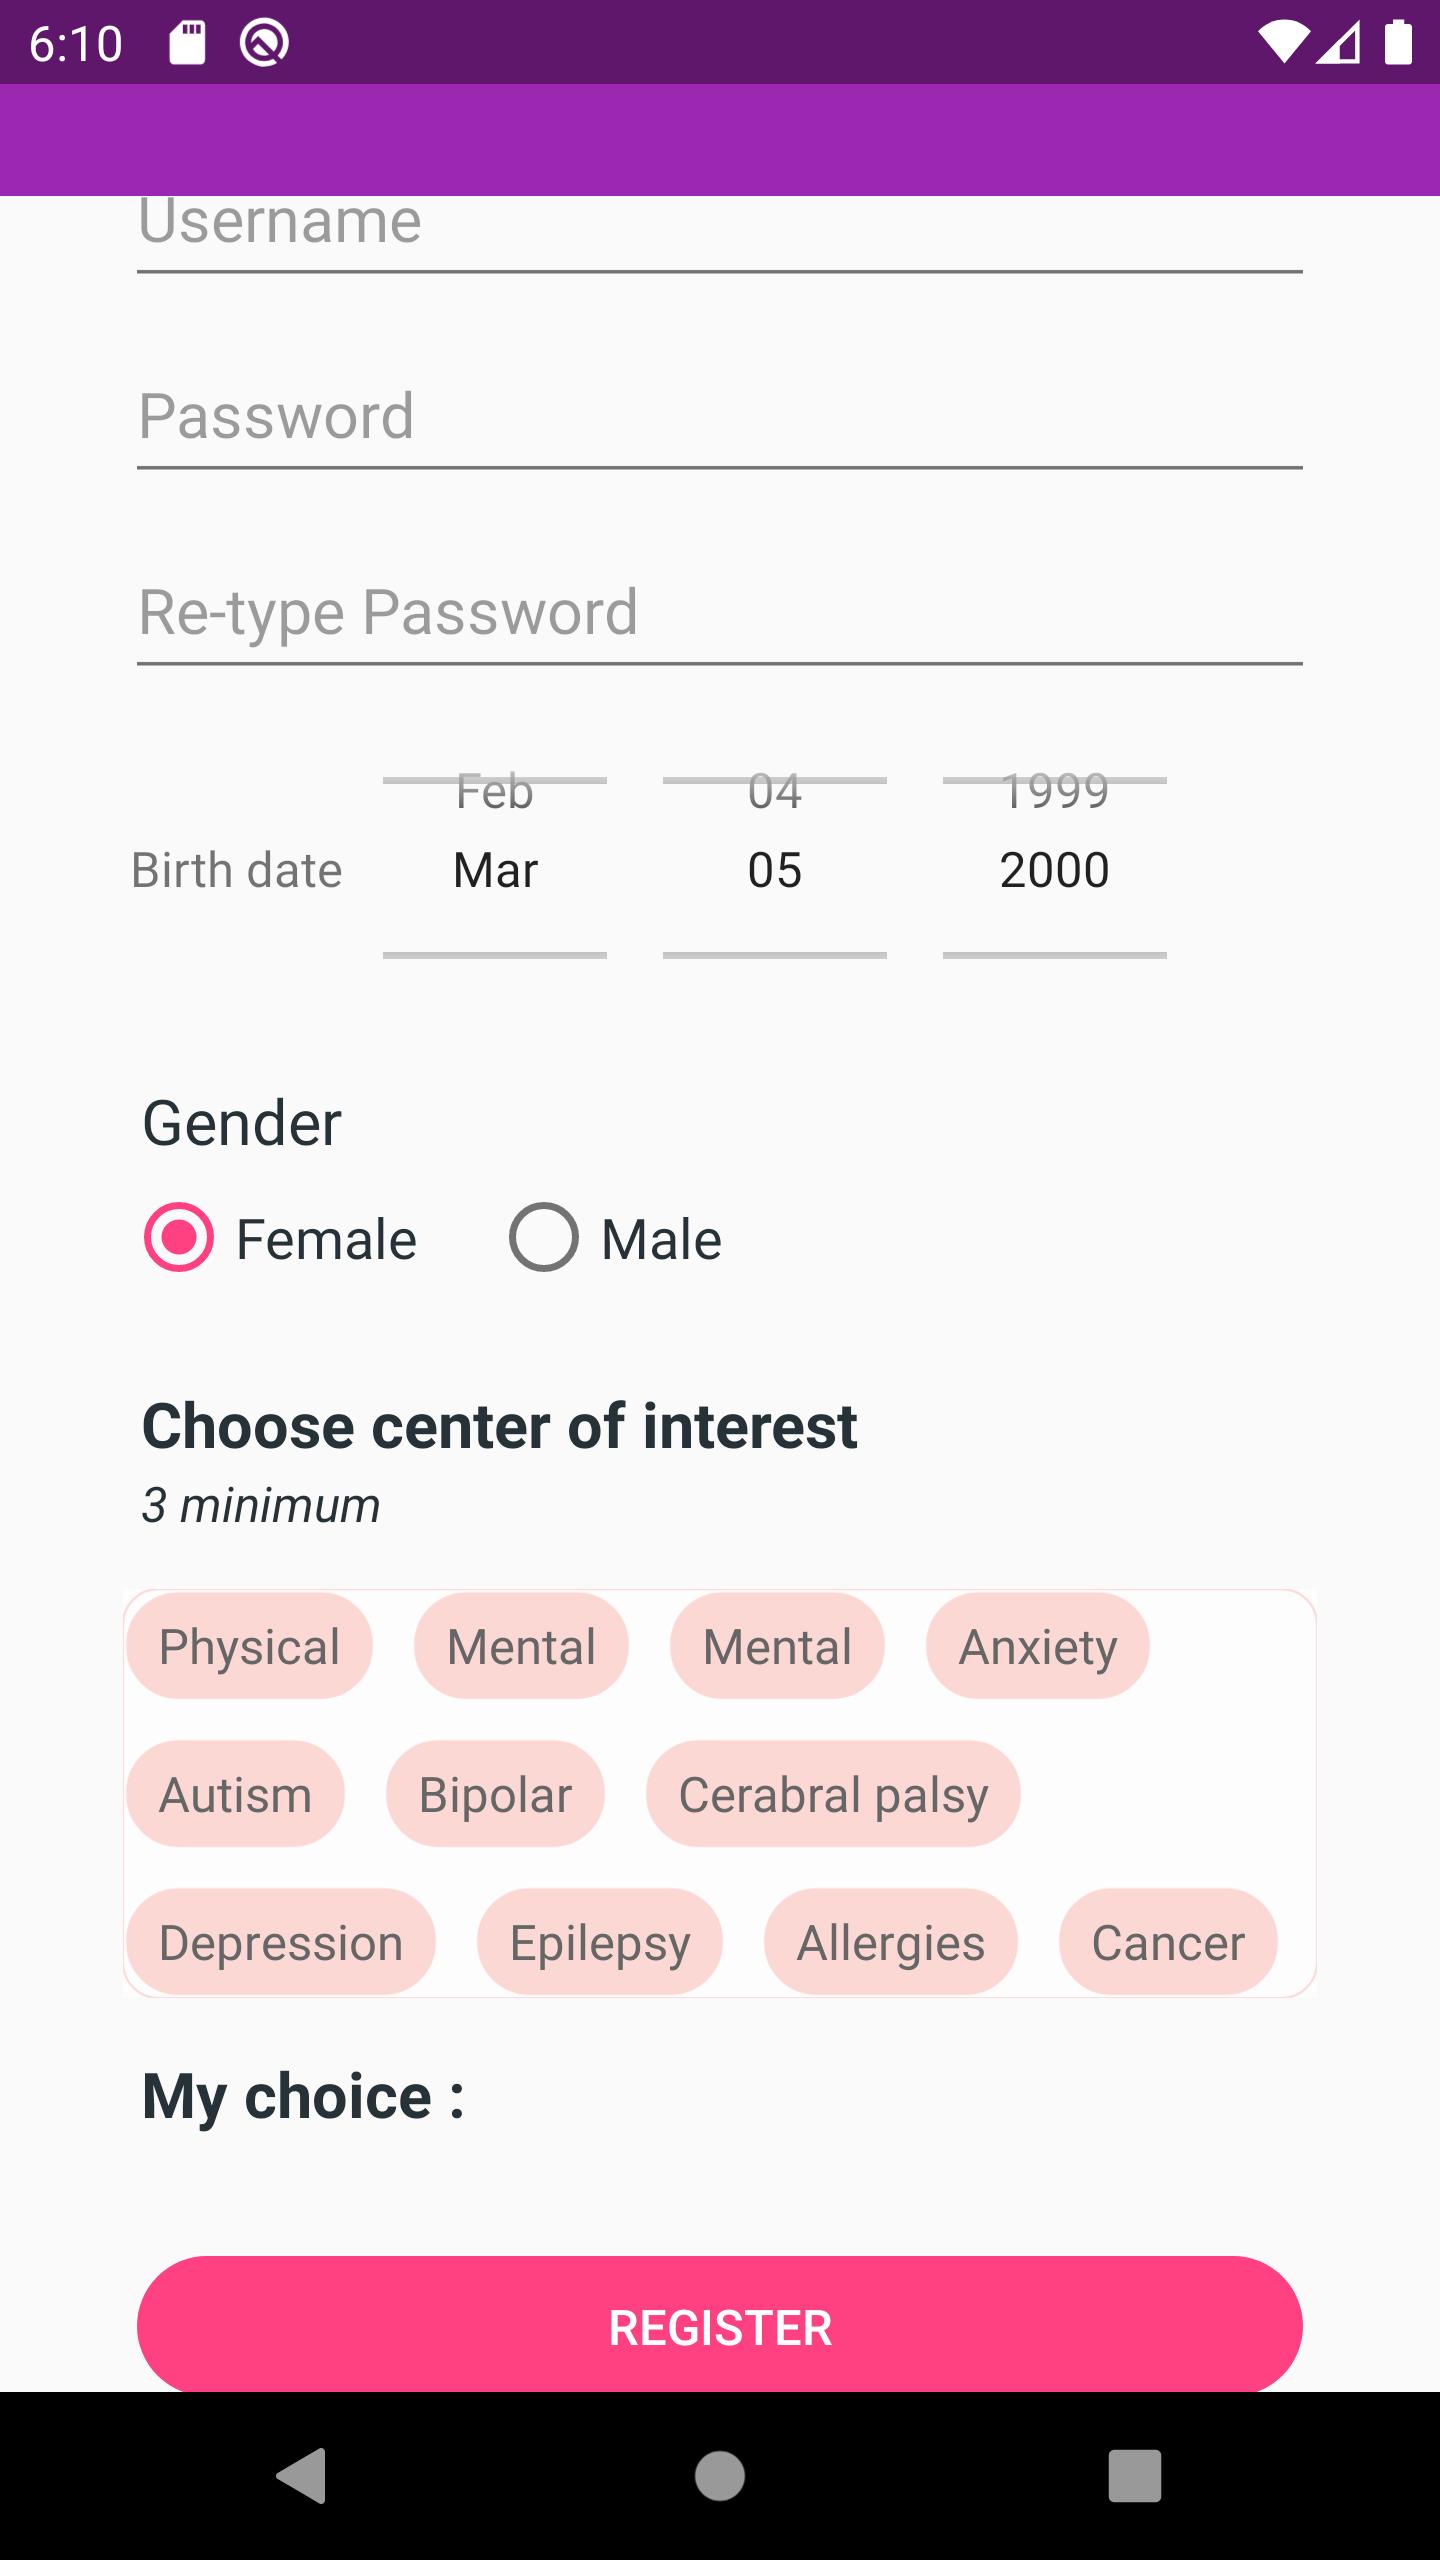The width and height of the screenshot is (1440, 2560).
Task: Tap the Username input field
Action: coord(720,232)
